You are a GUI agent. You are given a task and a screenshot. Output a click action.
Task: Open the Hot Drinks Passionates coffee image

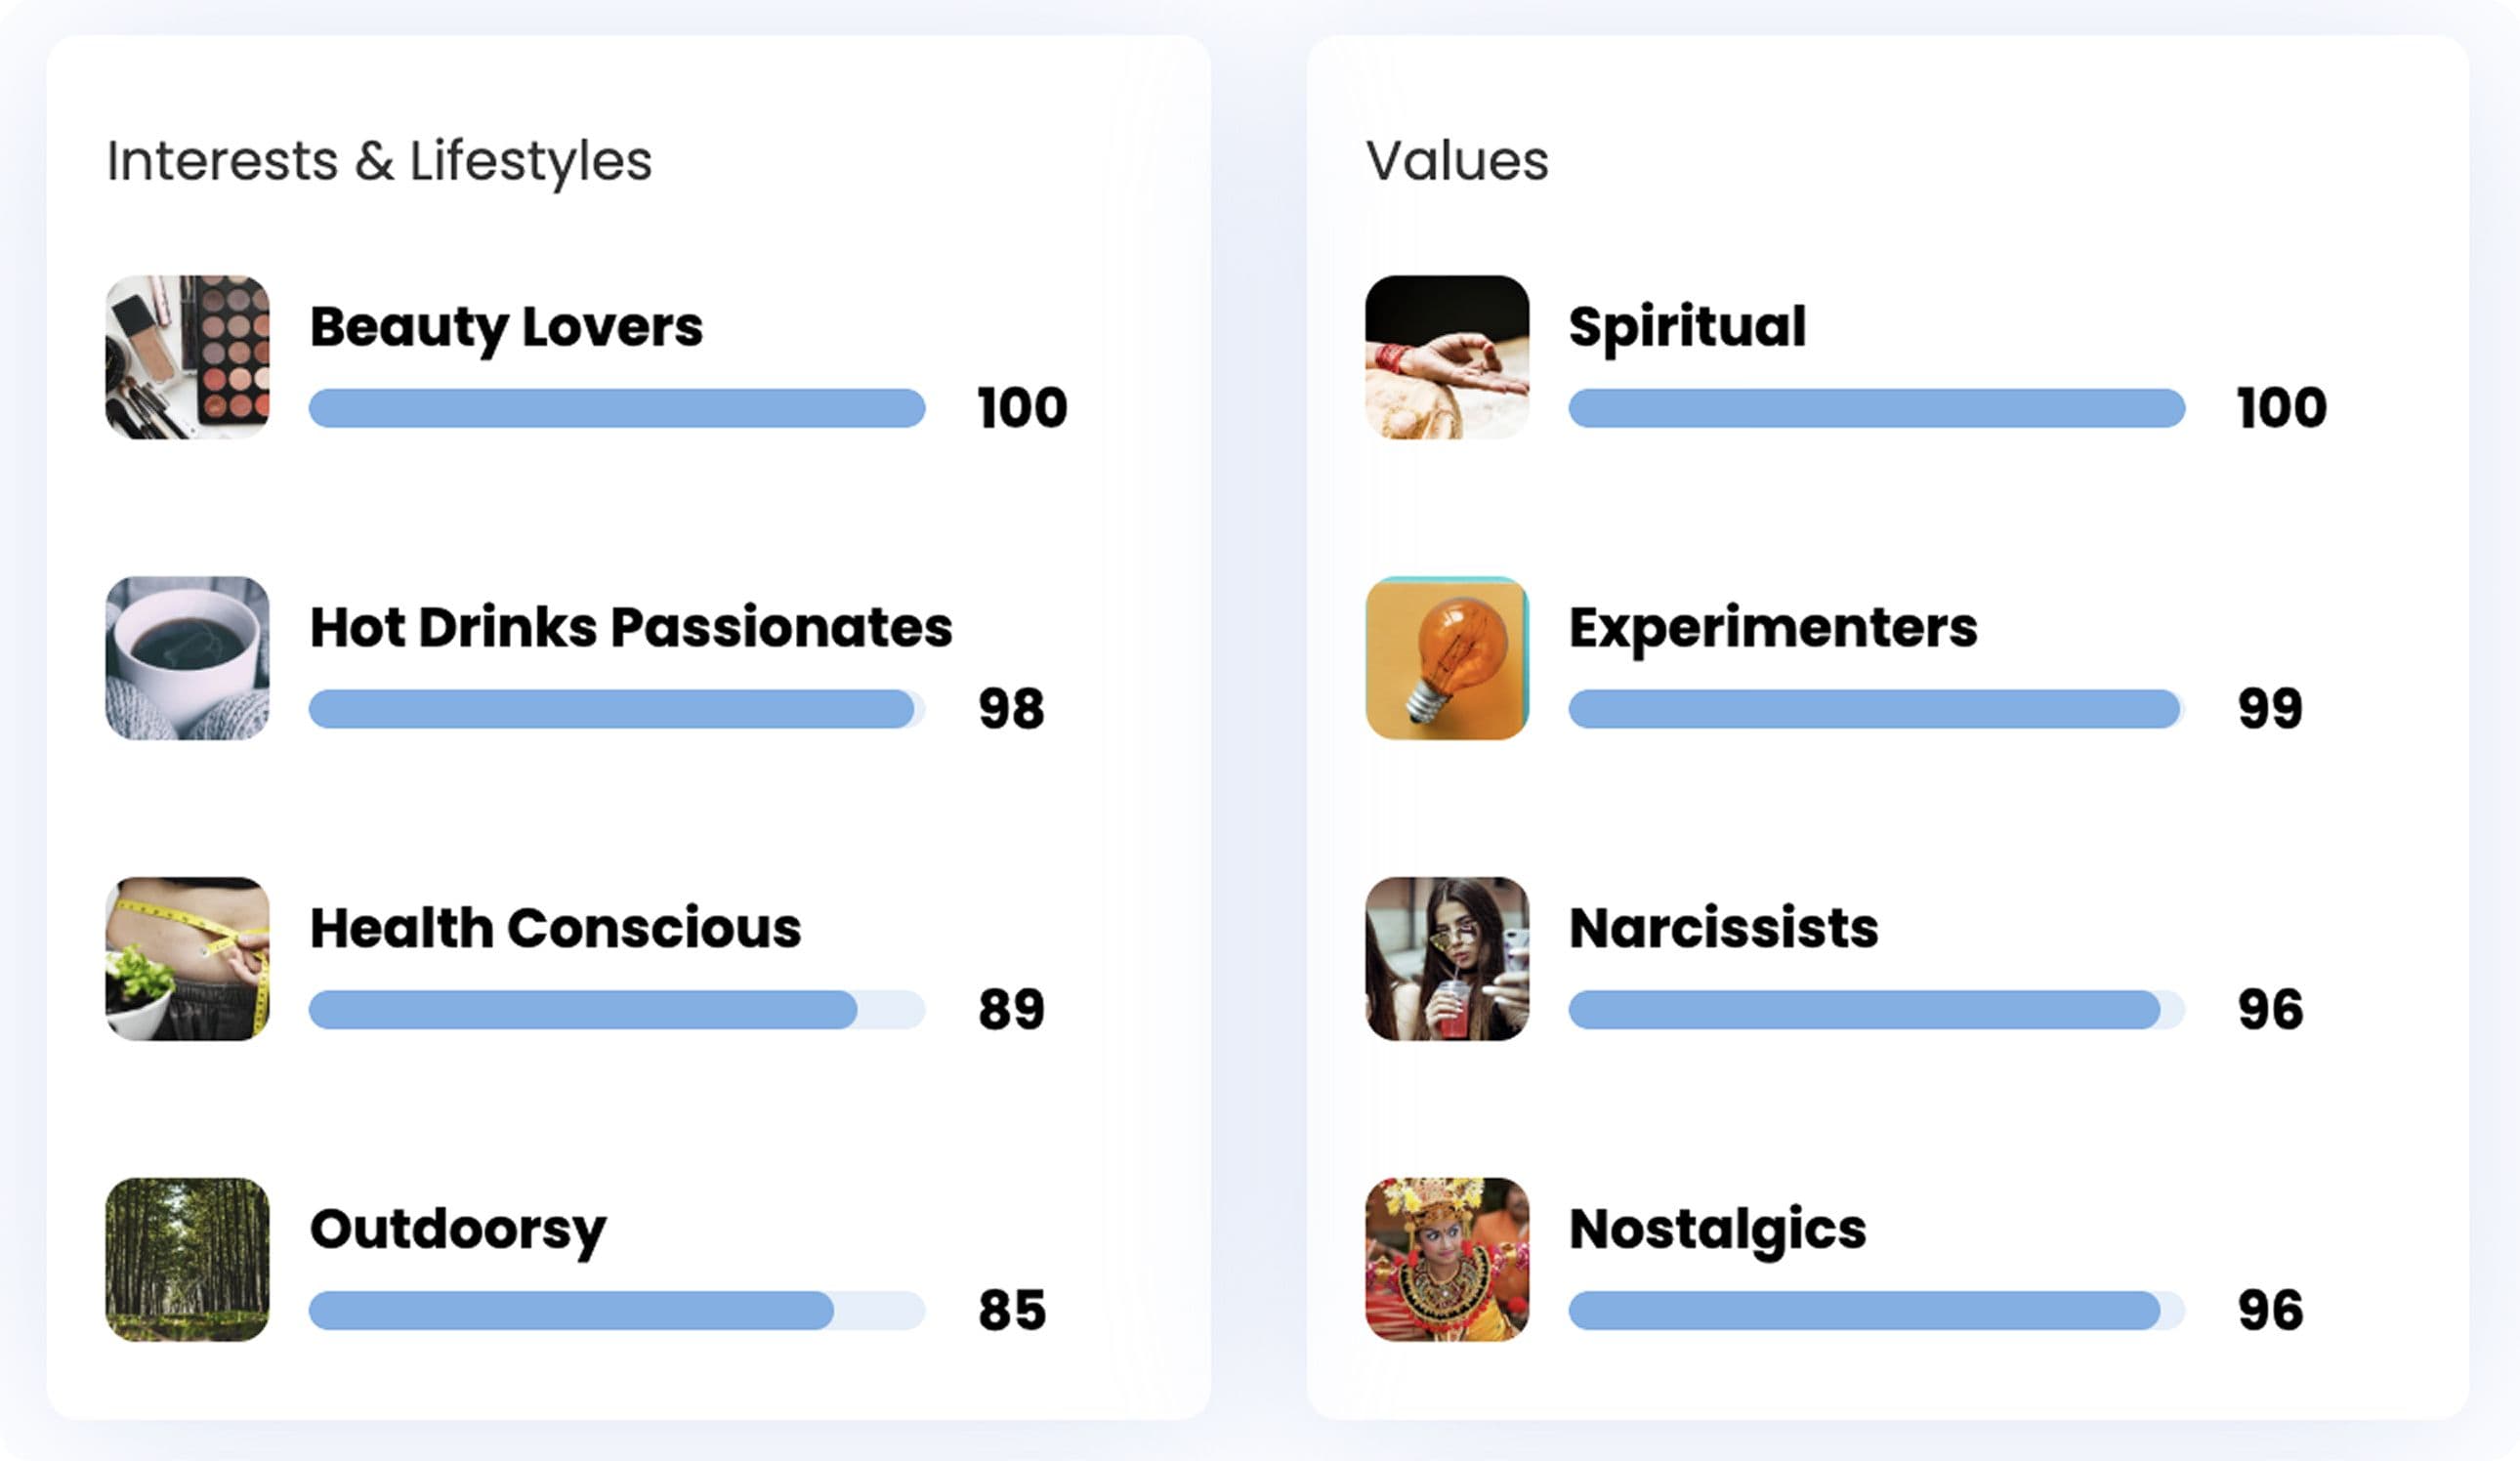coord(187,658)
